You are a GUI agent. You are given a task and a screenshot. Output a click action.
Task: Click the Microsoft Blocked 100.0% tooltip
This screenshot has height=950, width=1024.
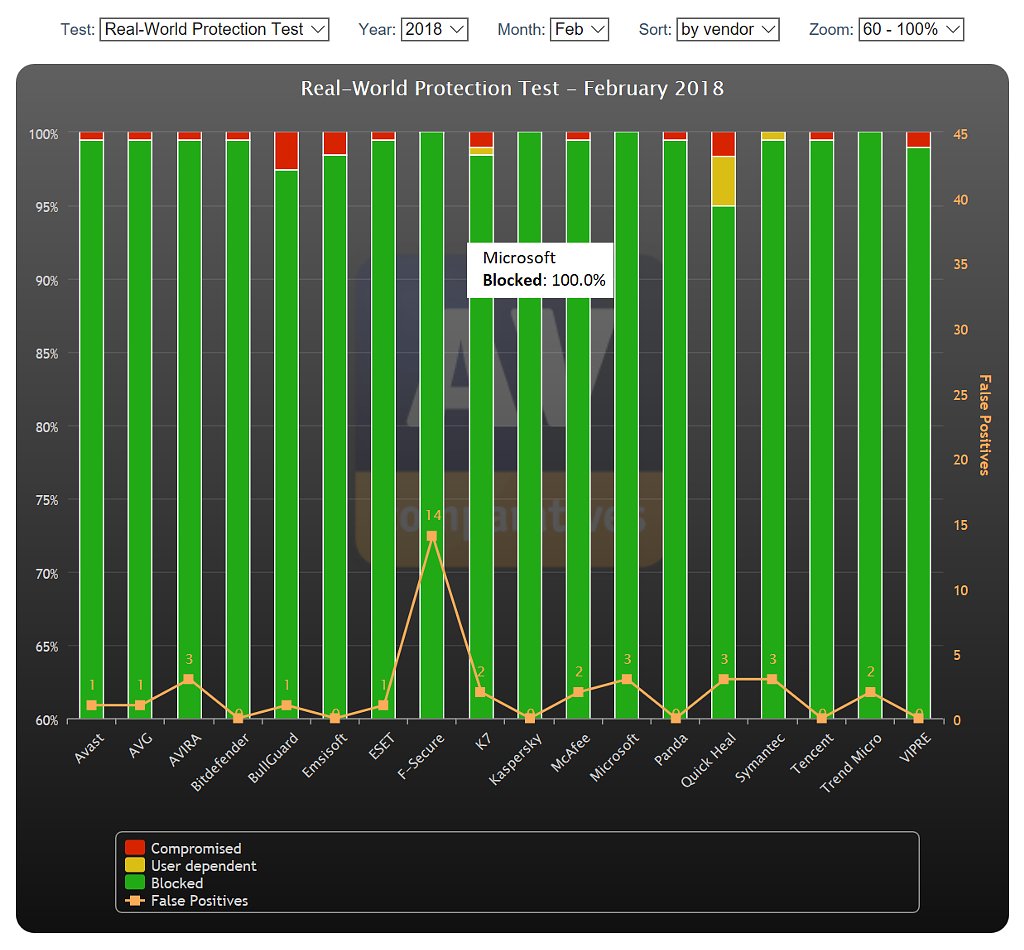(x=540, y=270)
